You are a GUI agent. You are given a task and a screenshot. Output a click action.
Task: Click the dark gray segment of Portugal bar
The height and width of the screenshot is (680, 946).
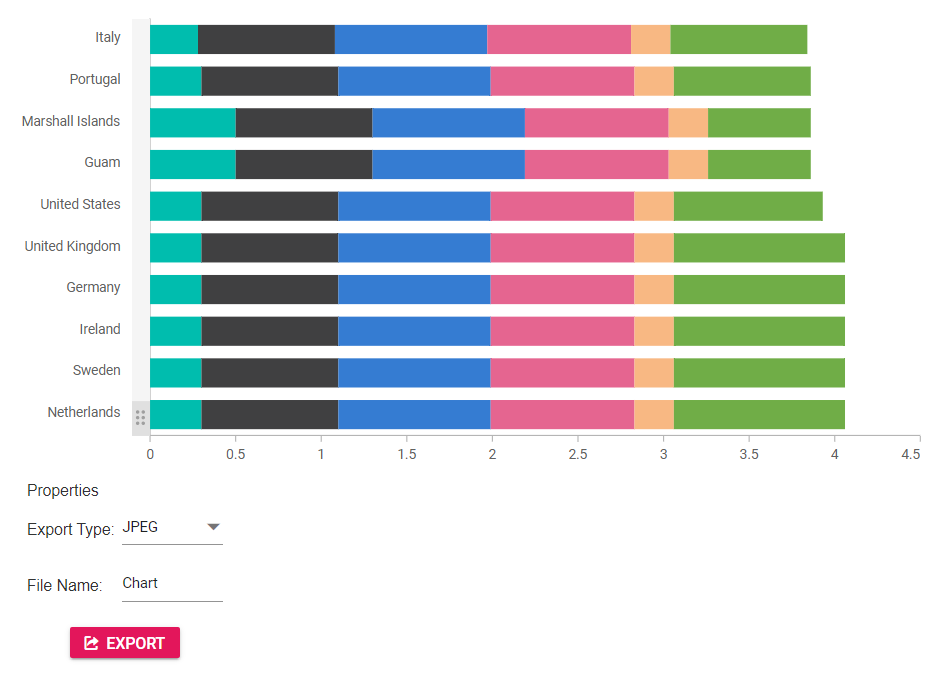[269, 81]
